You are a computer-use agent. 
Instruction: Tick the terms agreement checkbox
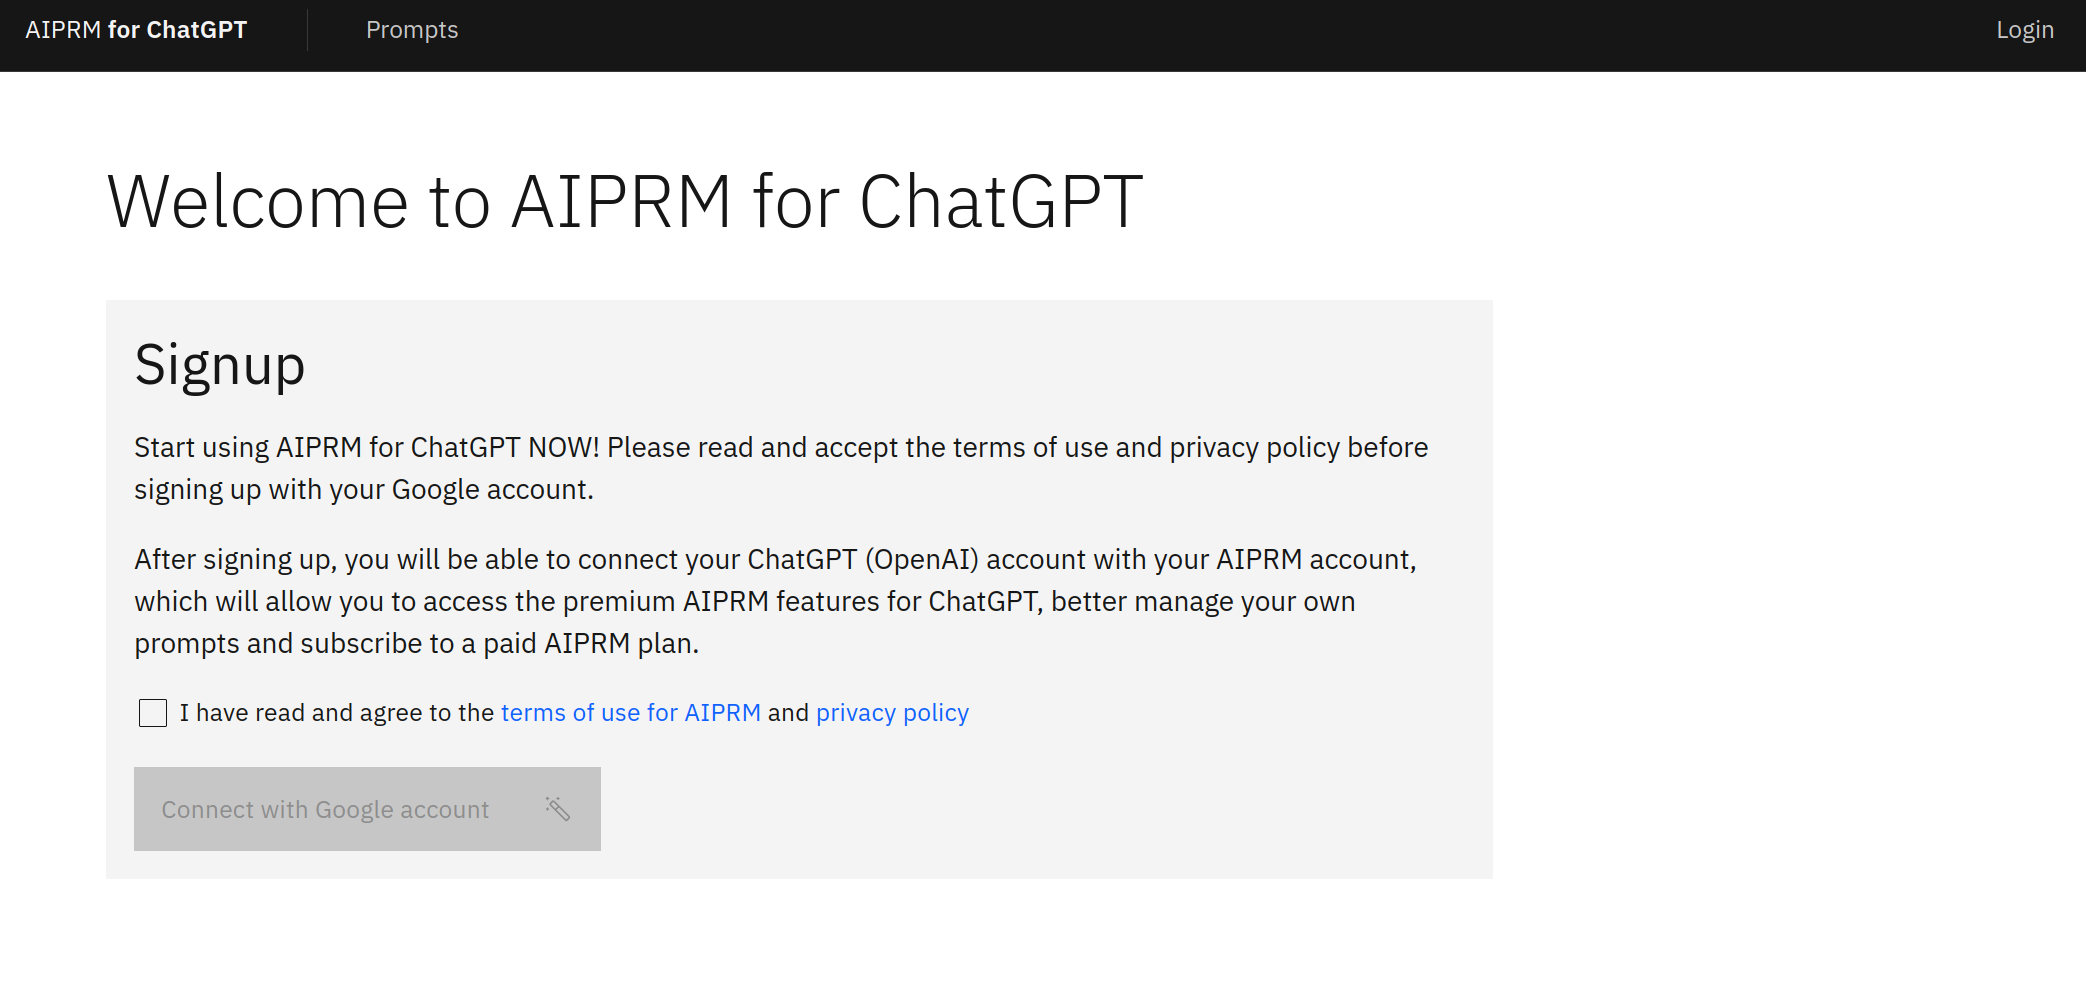(153, 713)
